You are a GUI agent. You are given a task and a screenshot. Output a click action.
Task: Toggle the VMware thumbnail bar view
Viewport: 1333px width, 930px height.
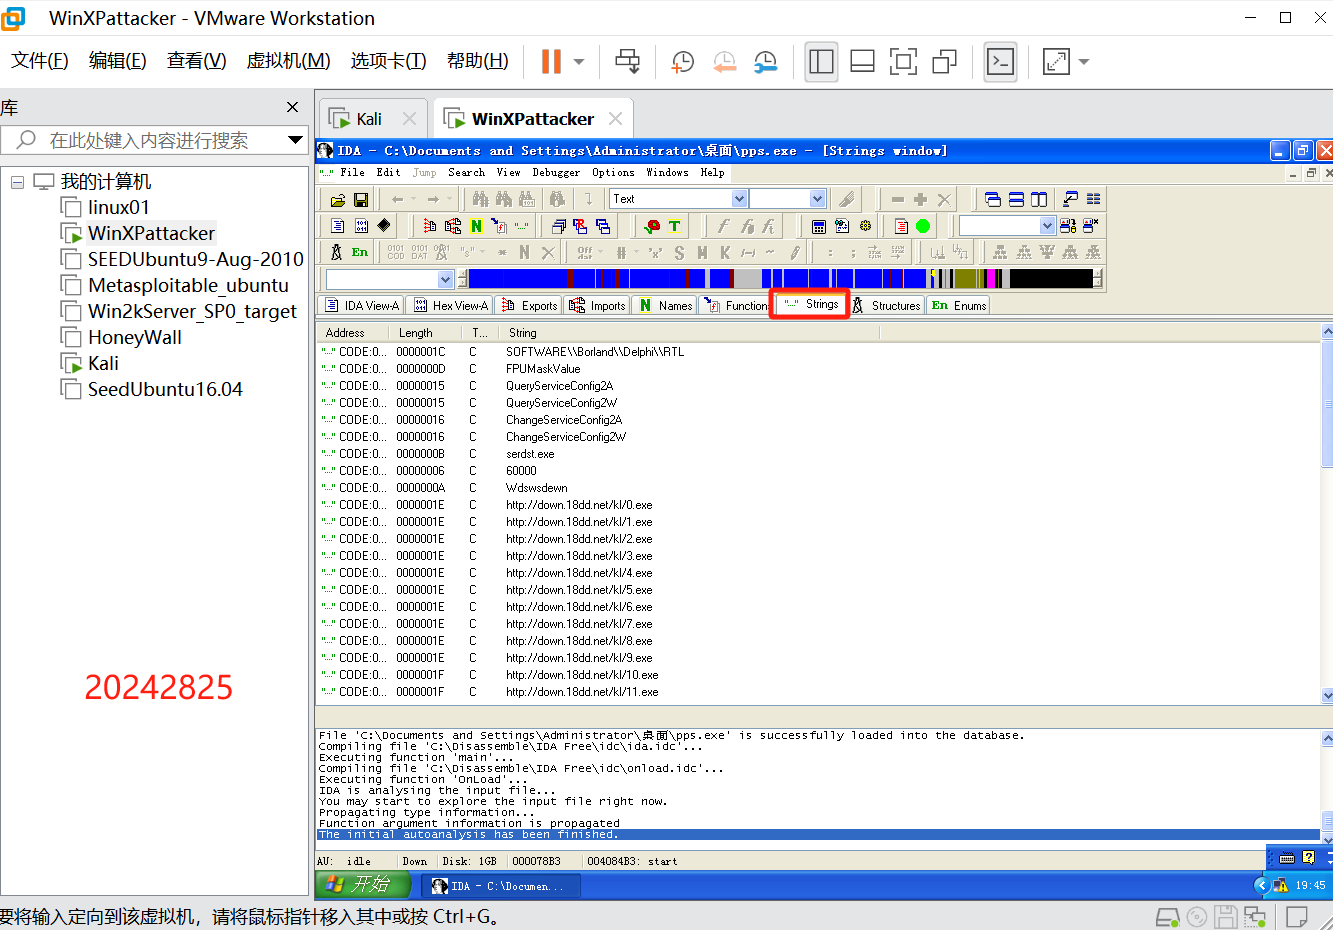(x=862, y=62)
